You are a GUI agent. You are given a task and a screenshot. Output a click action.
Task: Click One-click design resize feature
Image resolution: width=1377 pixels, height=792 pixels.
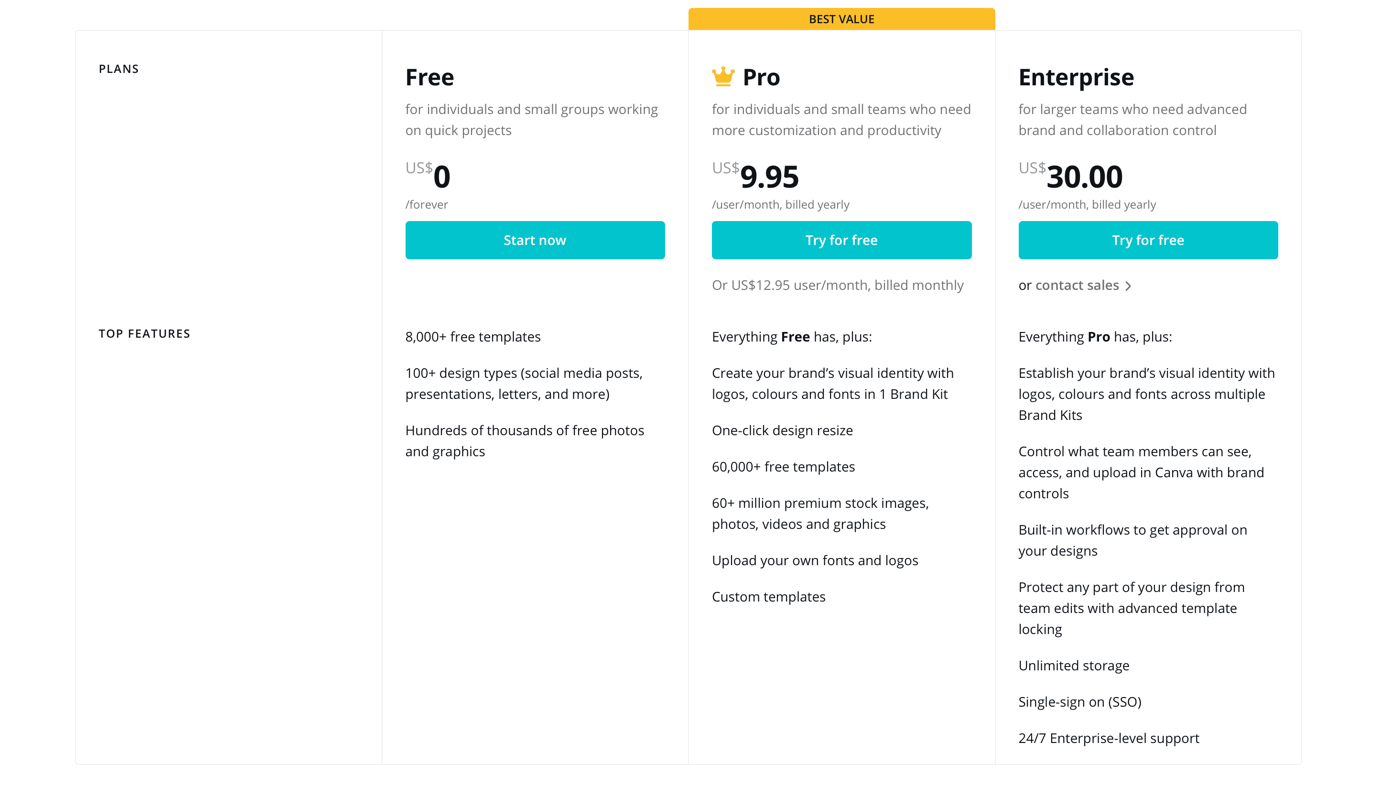point(782,430)
